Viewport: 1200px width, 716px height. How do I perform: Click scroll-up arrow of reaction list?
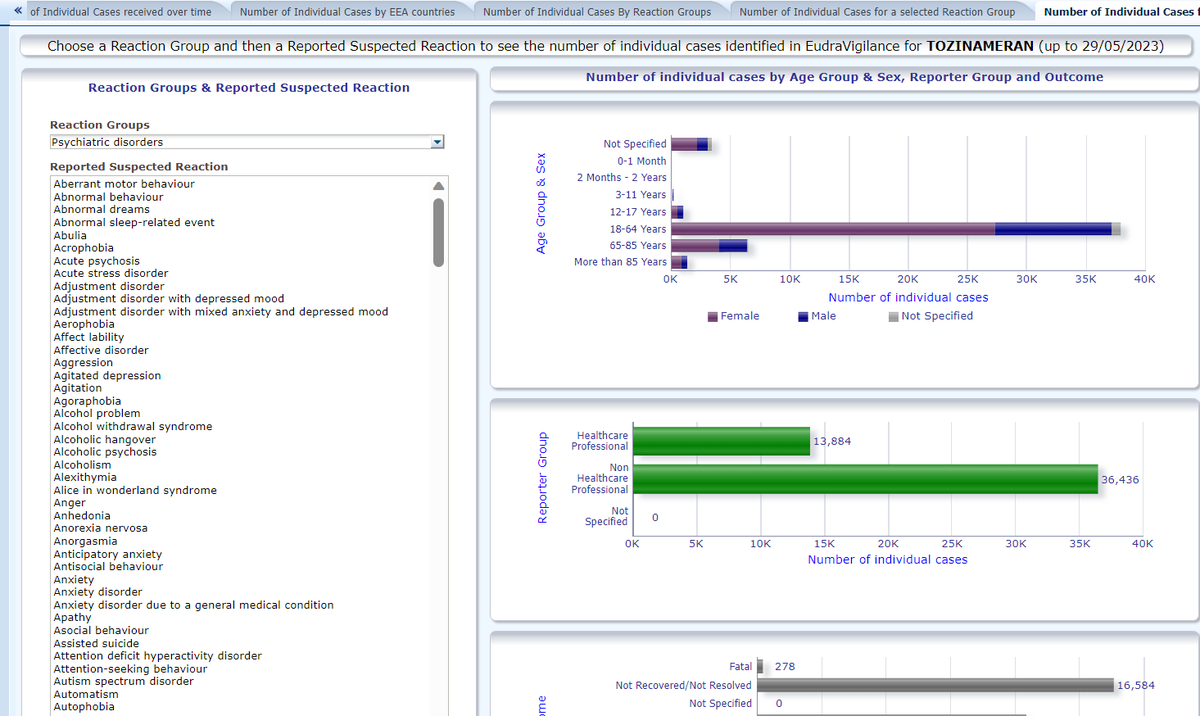pos(437,186)
